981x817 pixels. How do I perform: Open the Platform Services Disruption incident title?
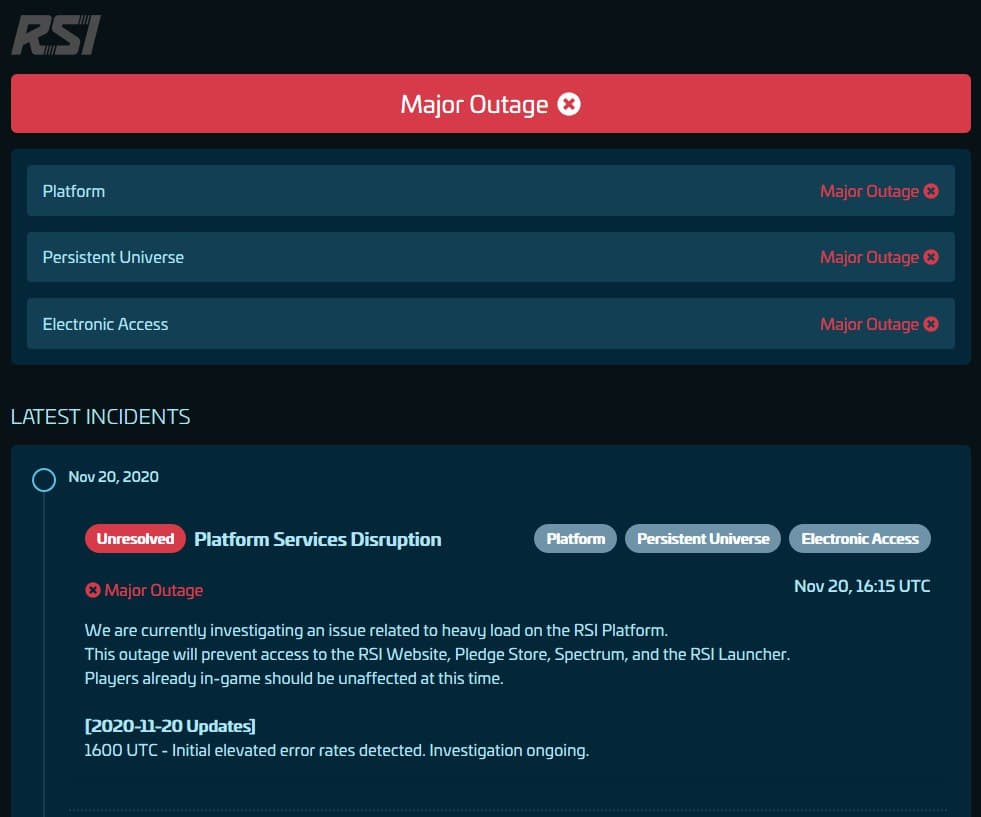tap(318, 539)
